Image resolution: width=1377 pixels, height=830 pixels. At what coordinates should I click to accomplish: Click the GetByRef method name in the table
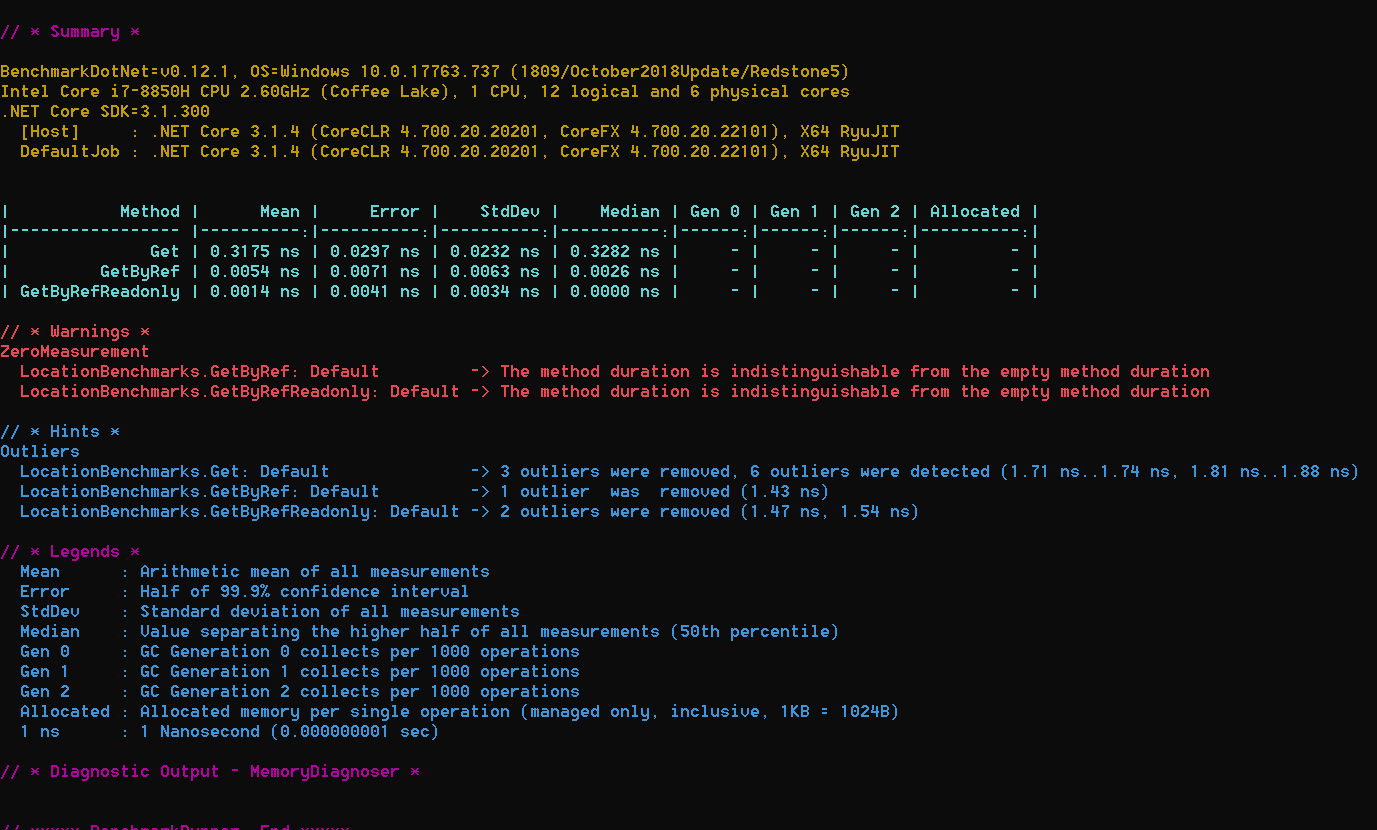point(139,272)
